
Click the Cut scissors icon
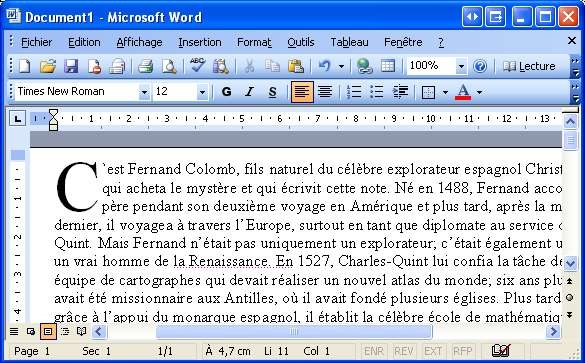249,66
